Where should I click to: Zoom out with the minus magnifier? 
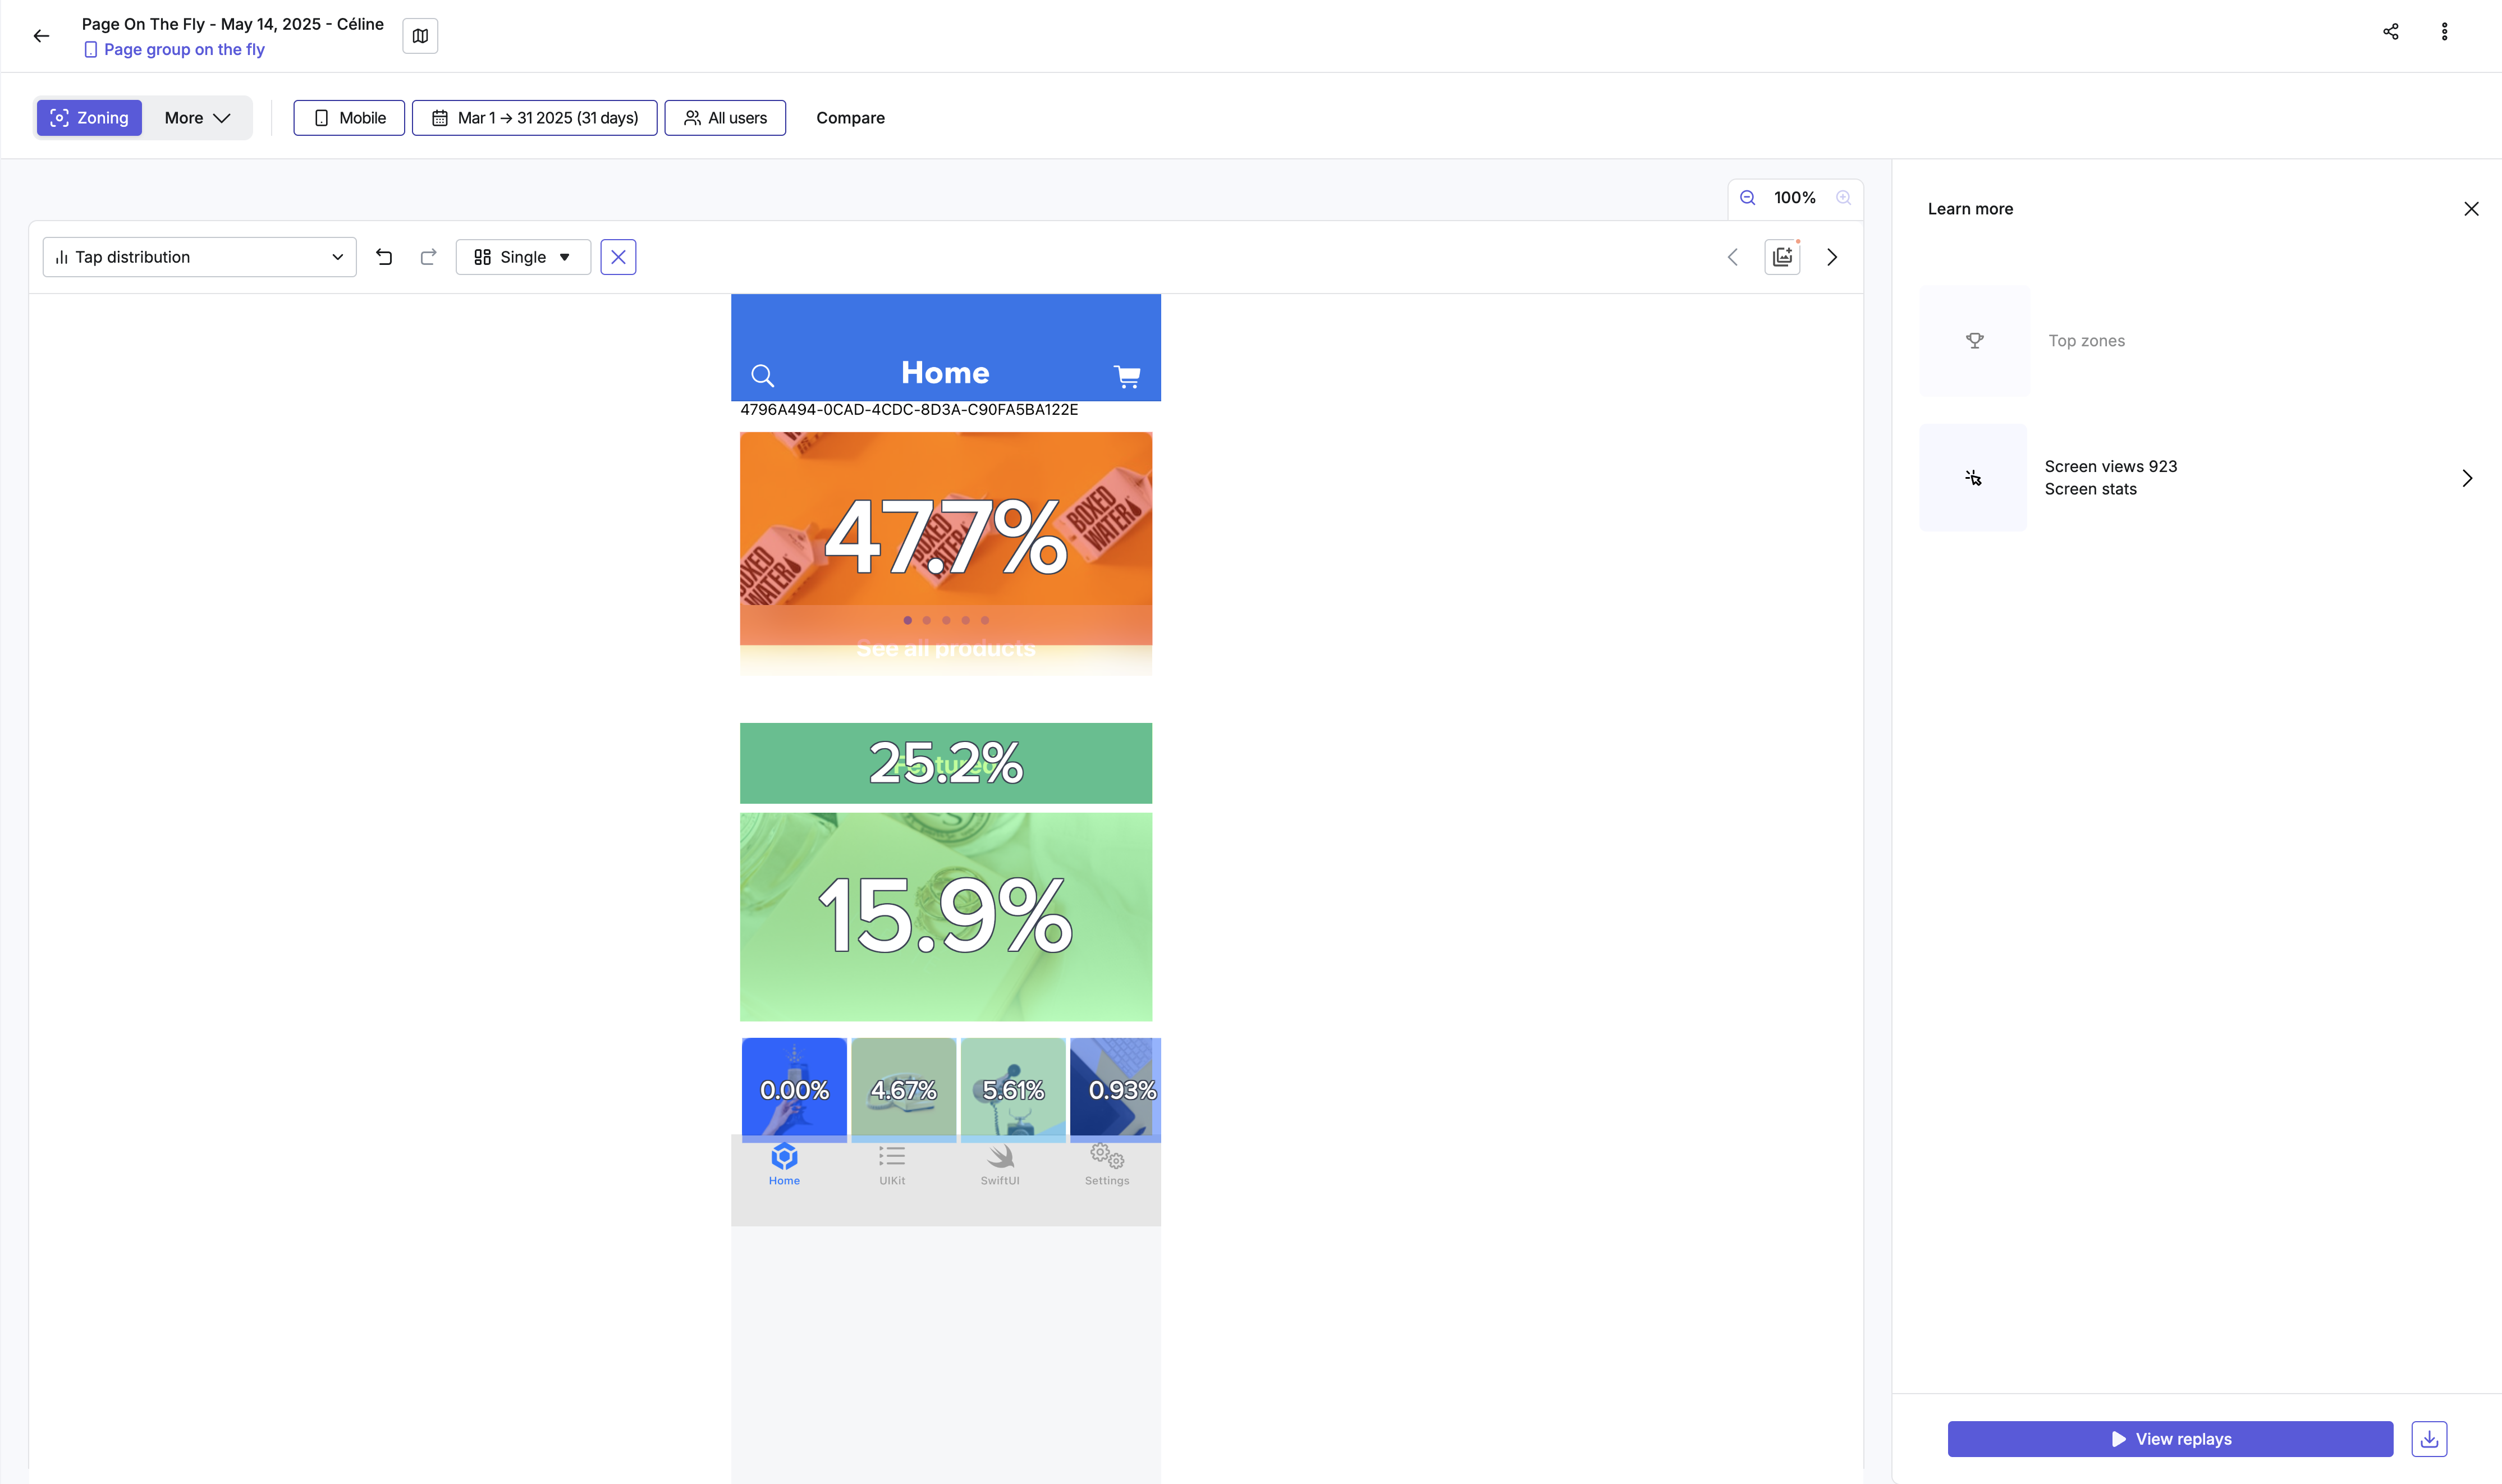[x=1747, y=198]
